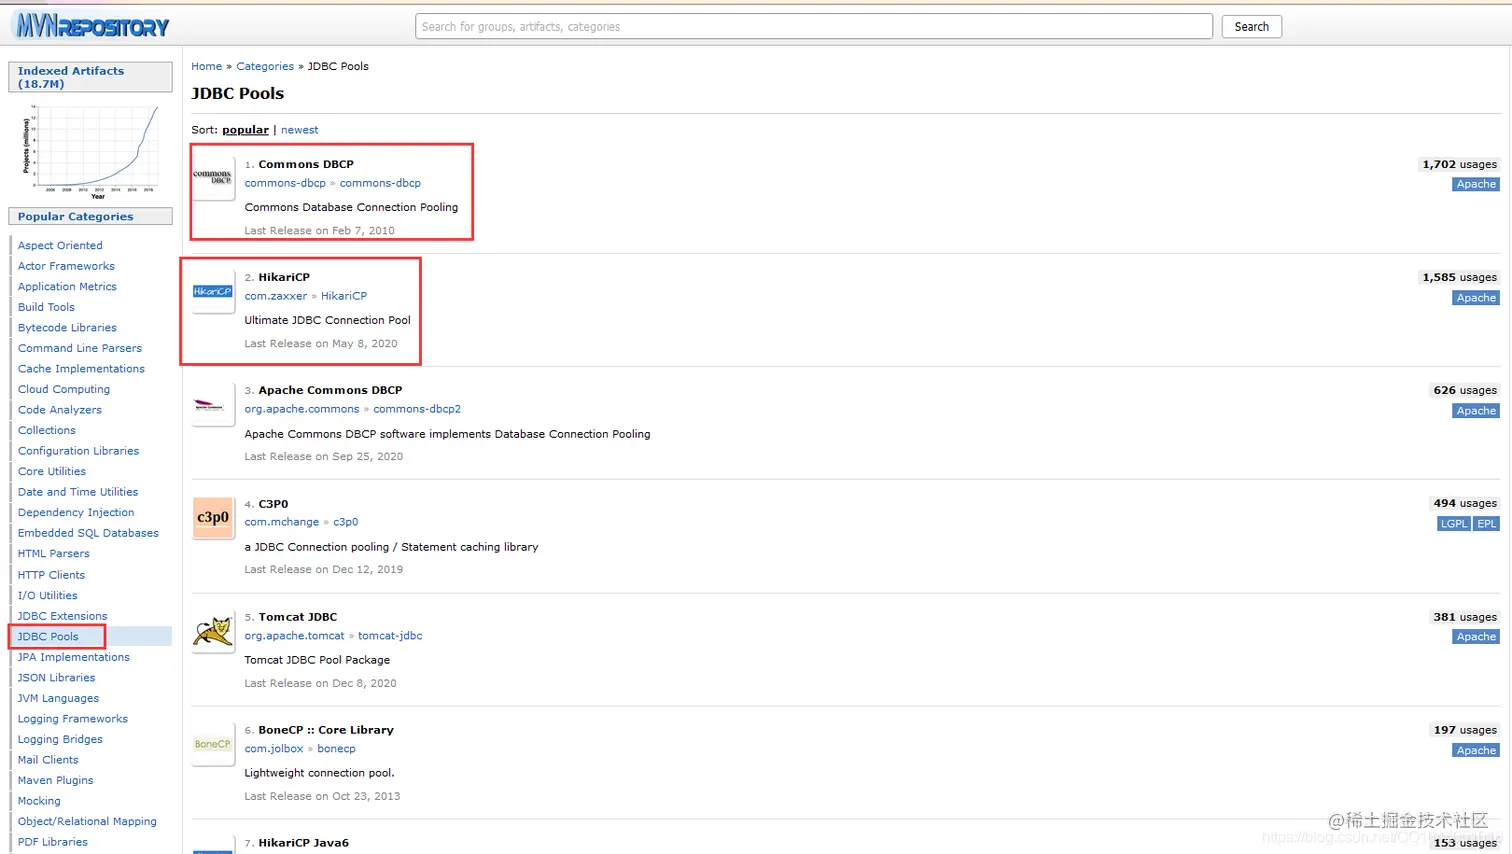Open the tomcat-jdbc artifact link

pyautogui.click(x=390, y=636)
